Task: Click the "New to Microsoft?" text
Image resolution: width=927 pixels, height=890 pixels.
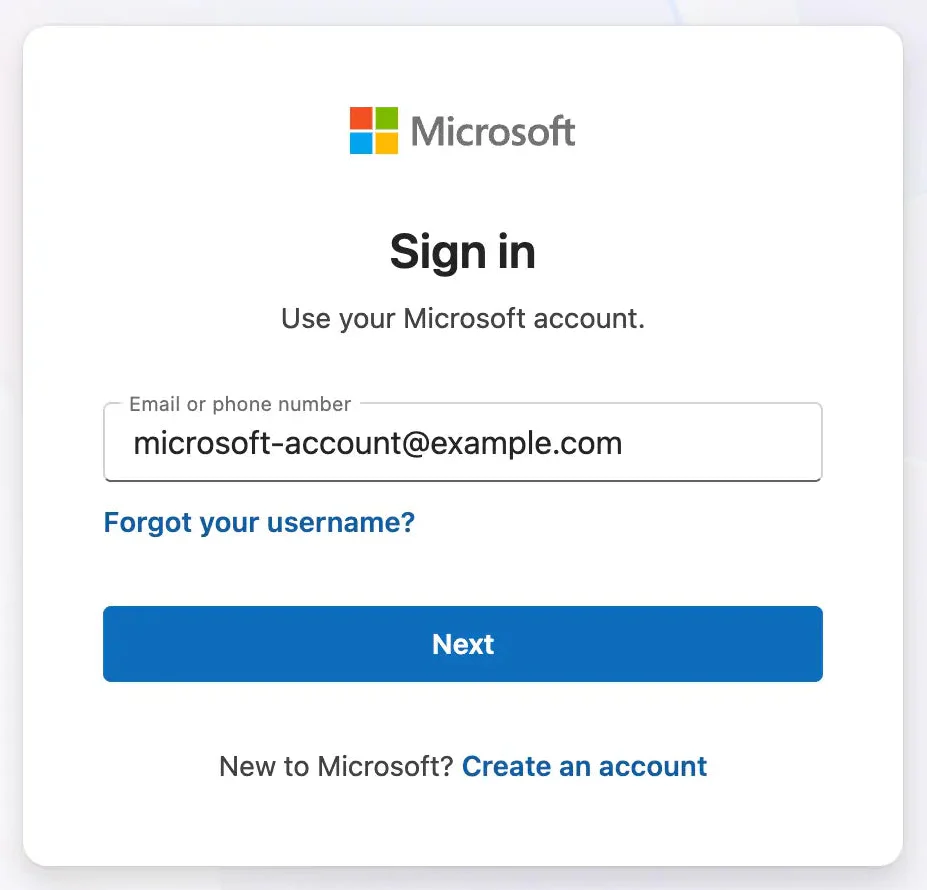Action: [x=336, y=766]
